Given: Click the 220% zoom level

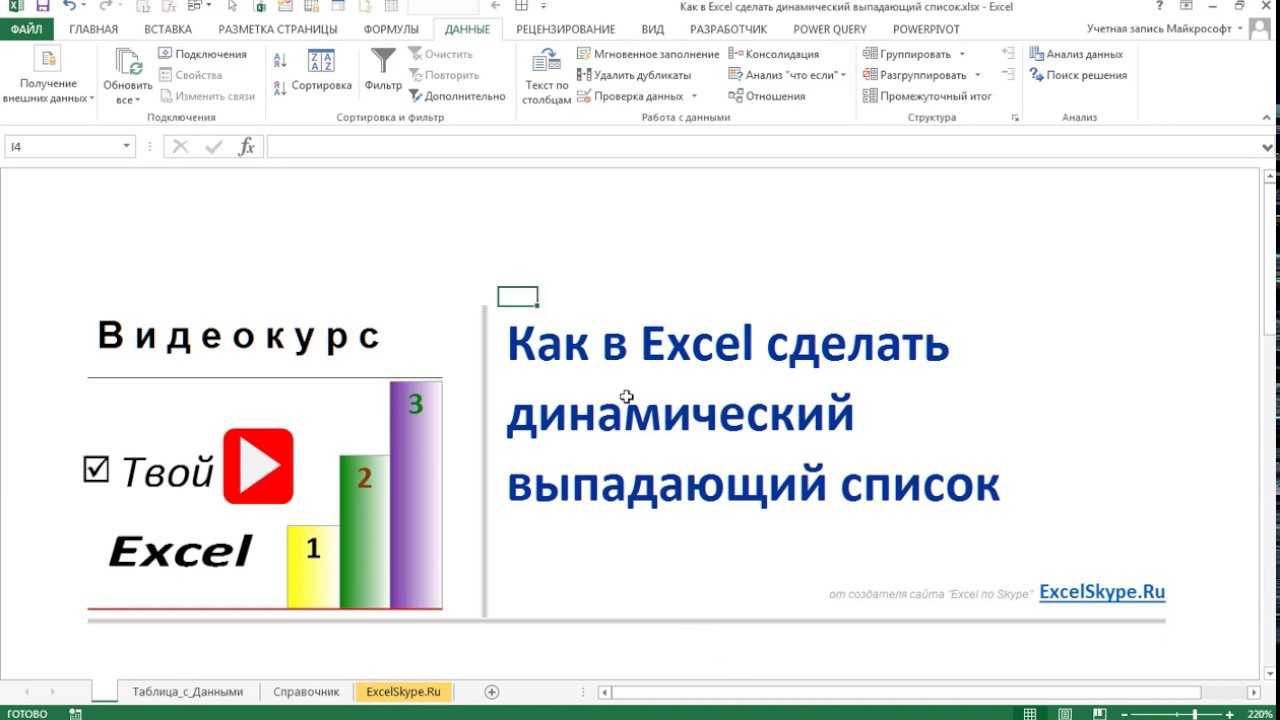Looking at the screenshot, I should pyautogui.click(x=1260, y=714).
